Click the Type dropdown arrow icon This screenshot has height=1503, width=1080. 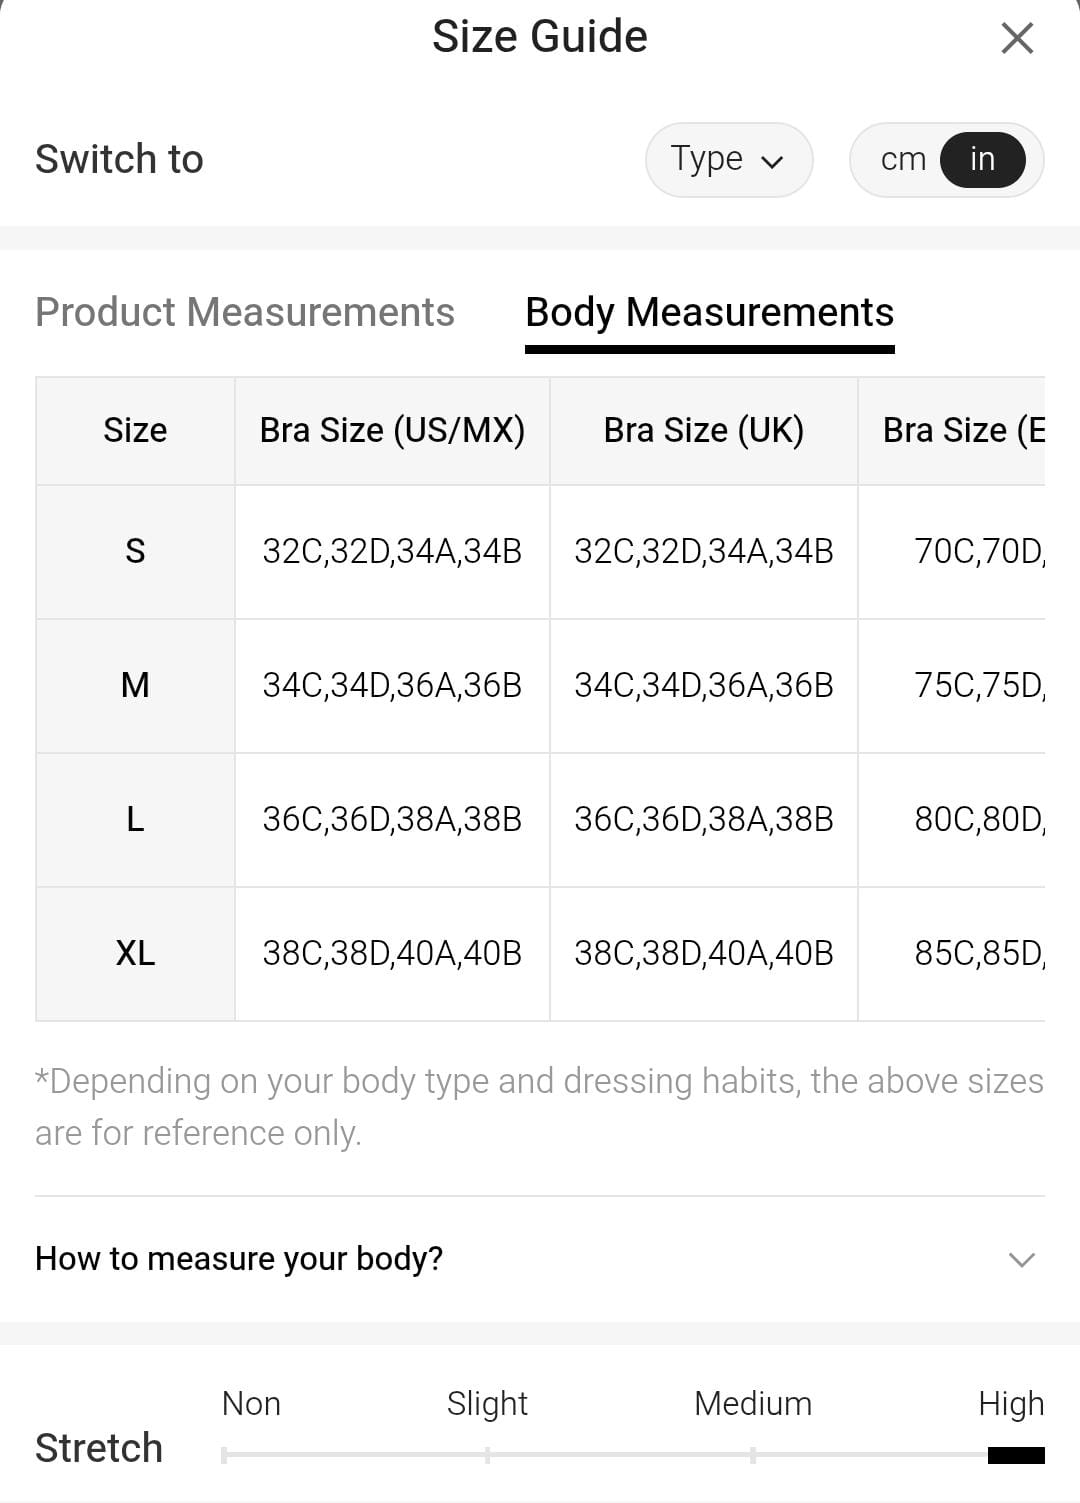pos(772,162)
